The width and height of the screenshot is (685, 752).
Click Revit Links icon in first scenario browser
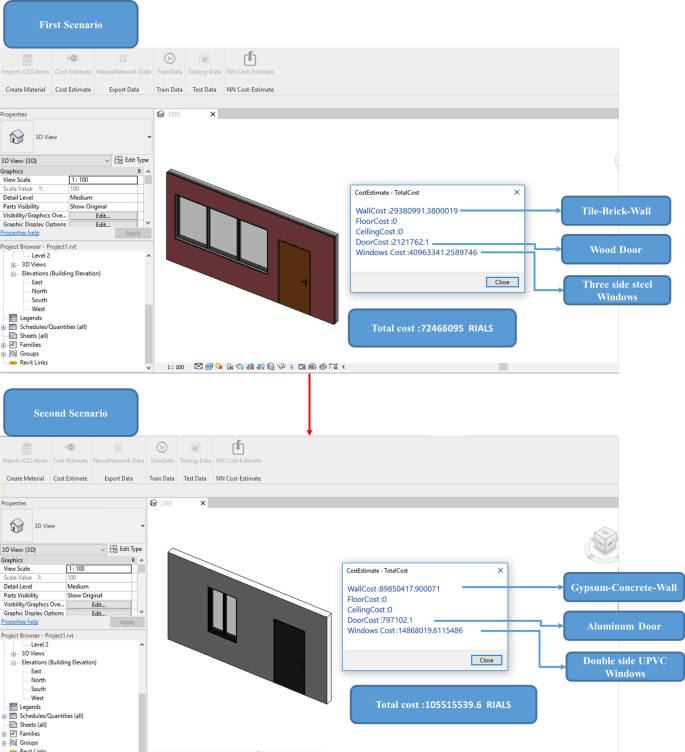(x=13, y=363)
